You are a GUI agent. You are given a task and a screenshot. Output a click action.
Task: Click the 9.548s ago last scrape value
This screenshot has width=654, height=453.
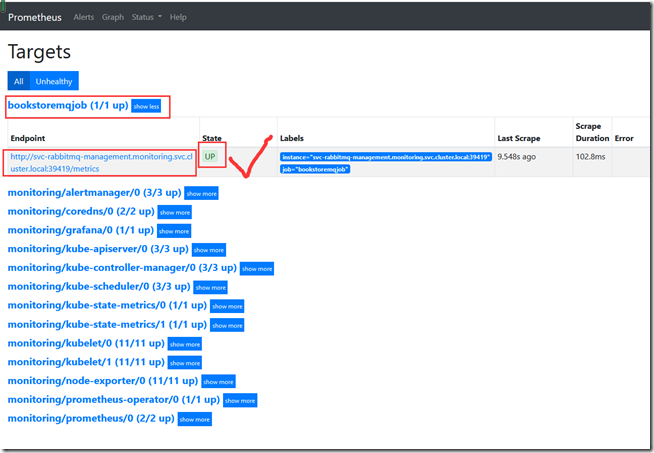point(516,157)
